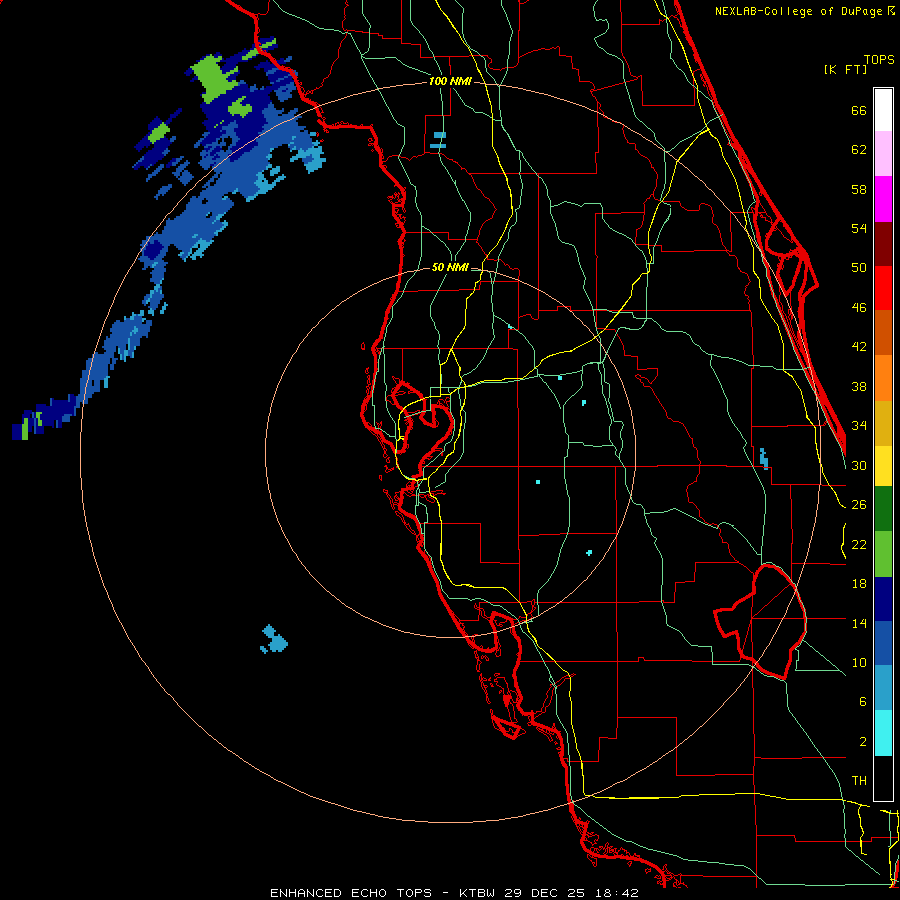Select the 58 legend value

click(859, 189)
